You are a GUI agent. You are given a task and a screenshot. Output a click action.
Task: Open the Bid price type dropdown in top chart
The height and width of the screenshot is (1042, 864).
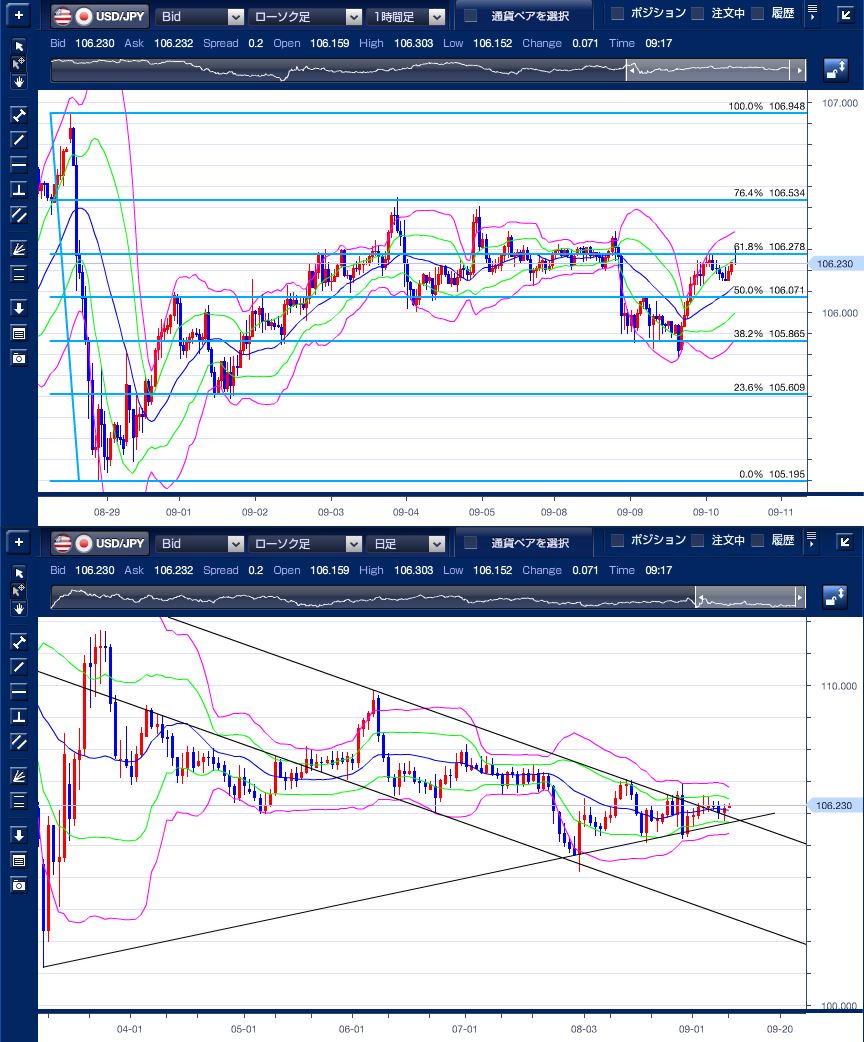pos(200,16)
